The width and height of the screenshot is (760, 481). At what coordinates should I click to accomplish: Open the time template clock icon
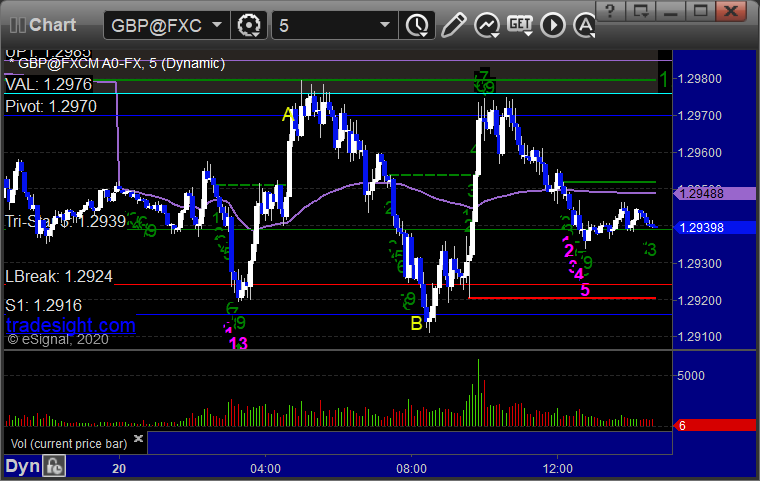pos(417,25)
